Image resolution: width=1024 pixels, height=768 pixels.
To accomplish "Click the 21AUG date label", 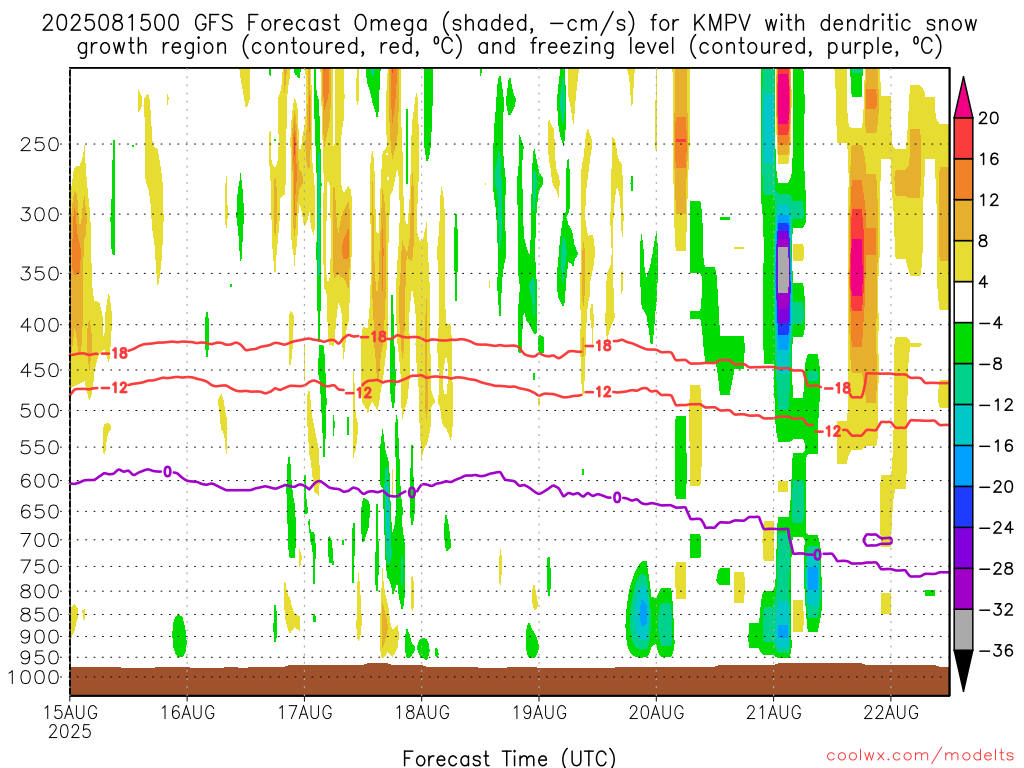I will (774, 712).
